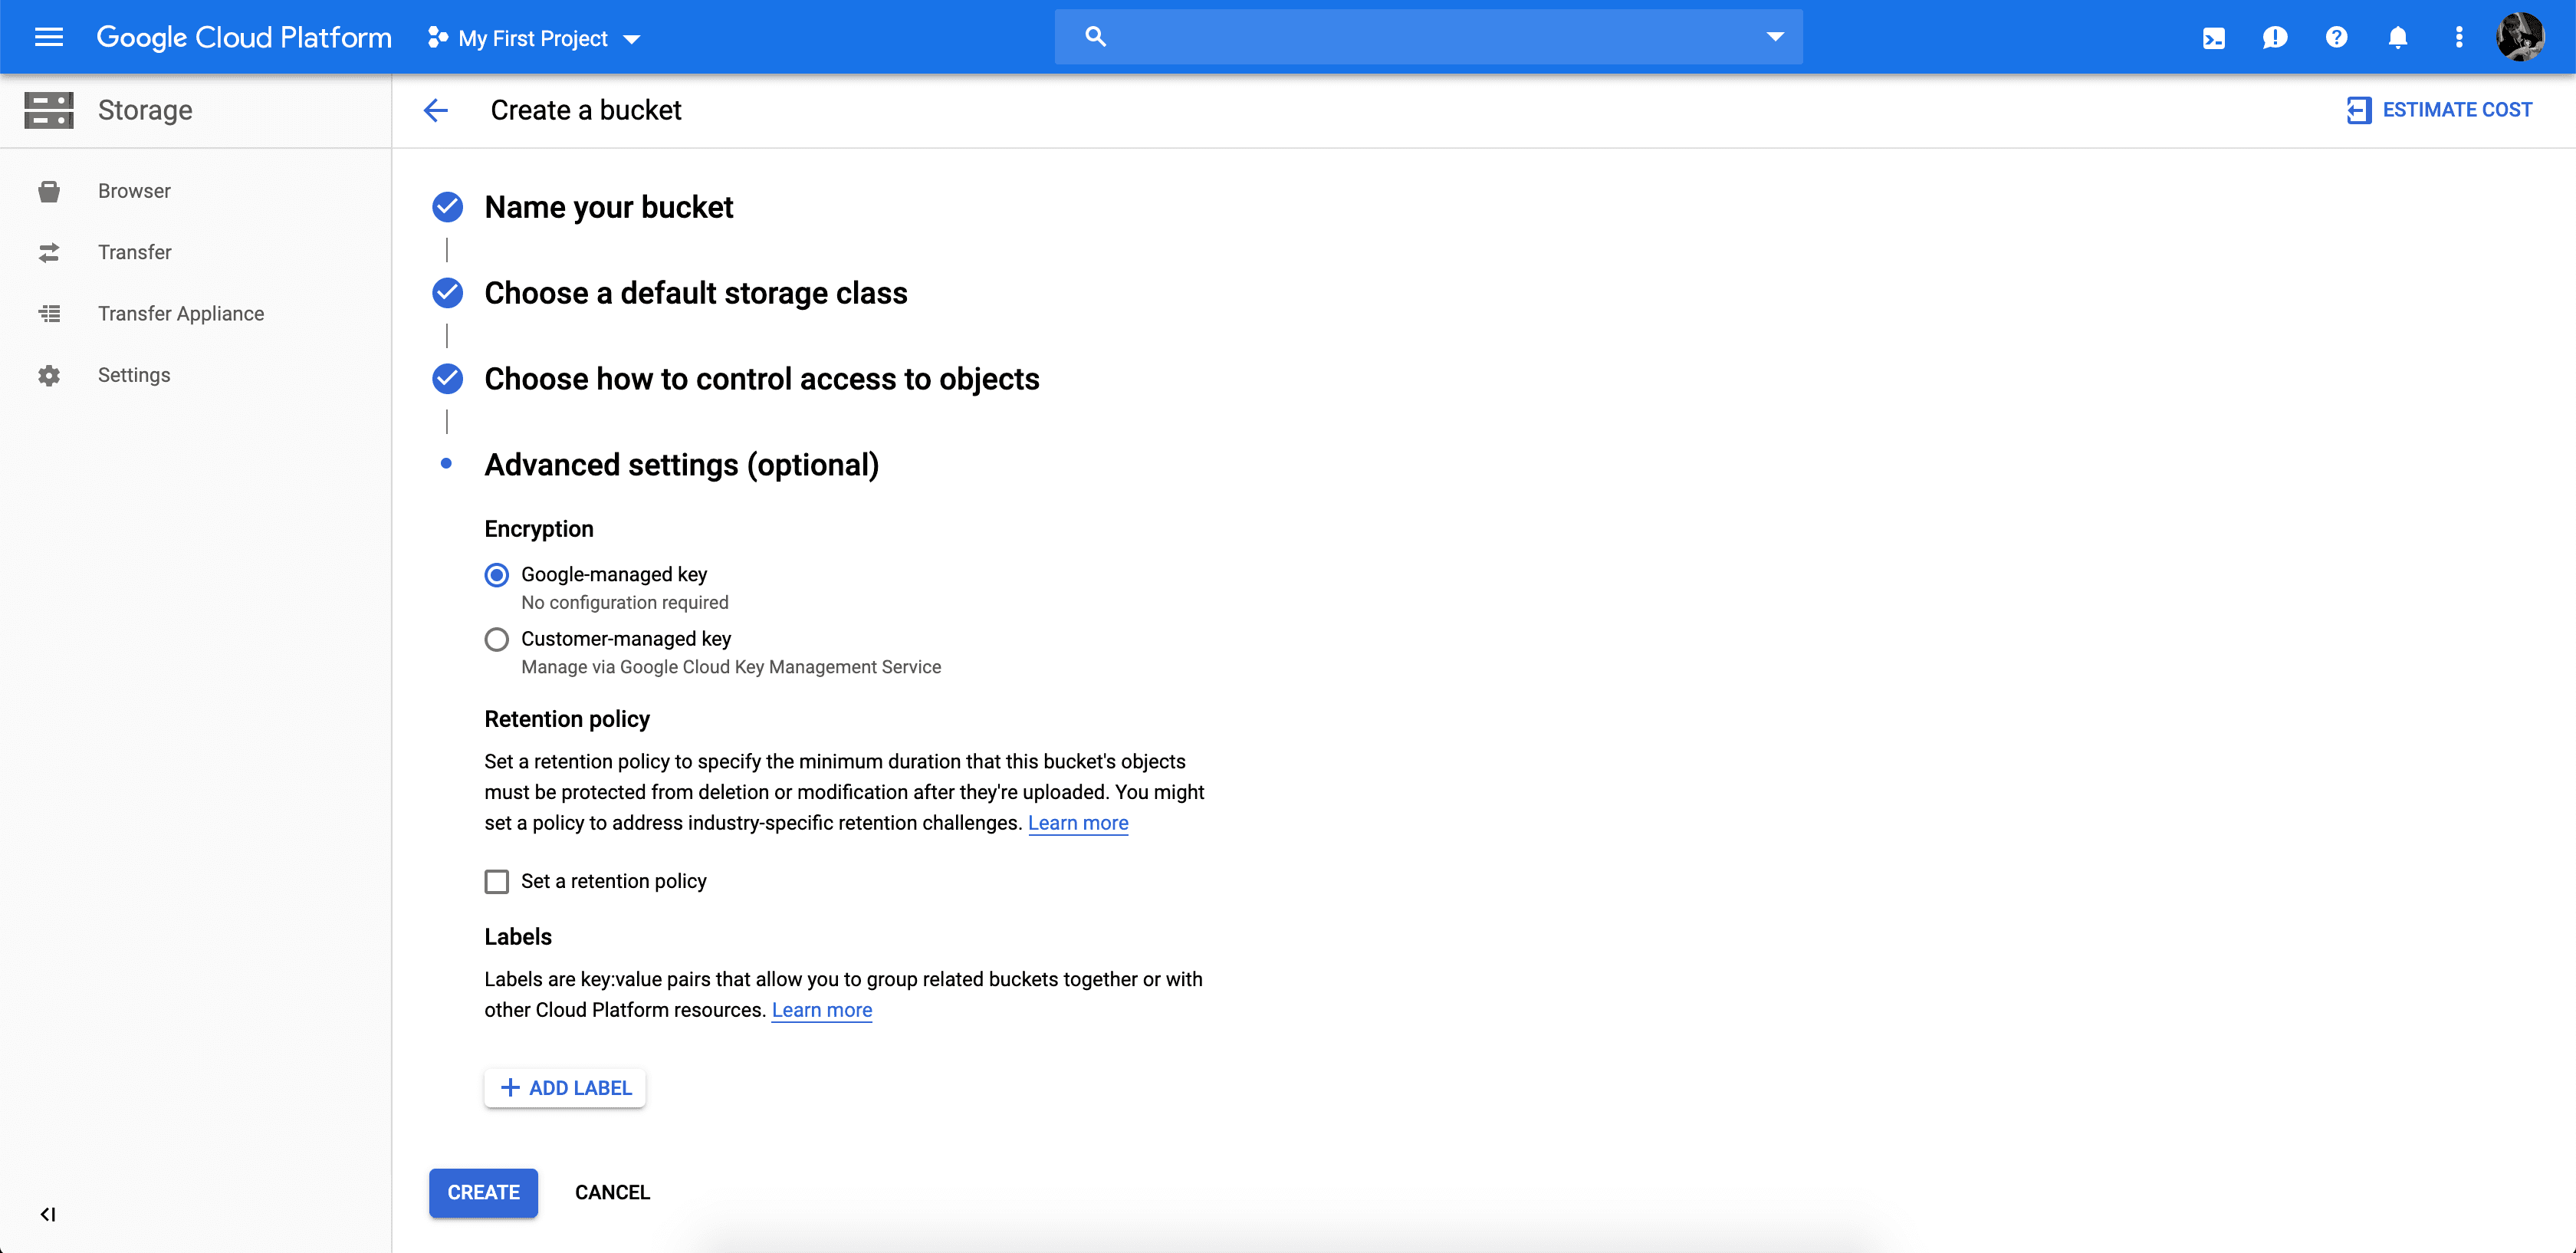This screenshot has width=2576, height=1253.
Task: Open the feedback icon
Action: pyautogui.click(x=2275, y=37)
